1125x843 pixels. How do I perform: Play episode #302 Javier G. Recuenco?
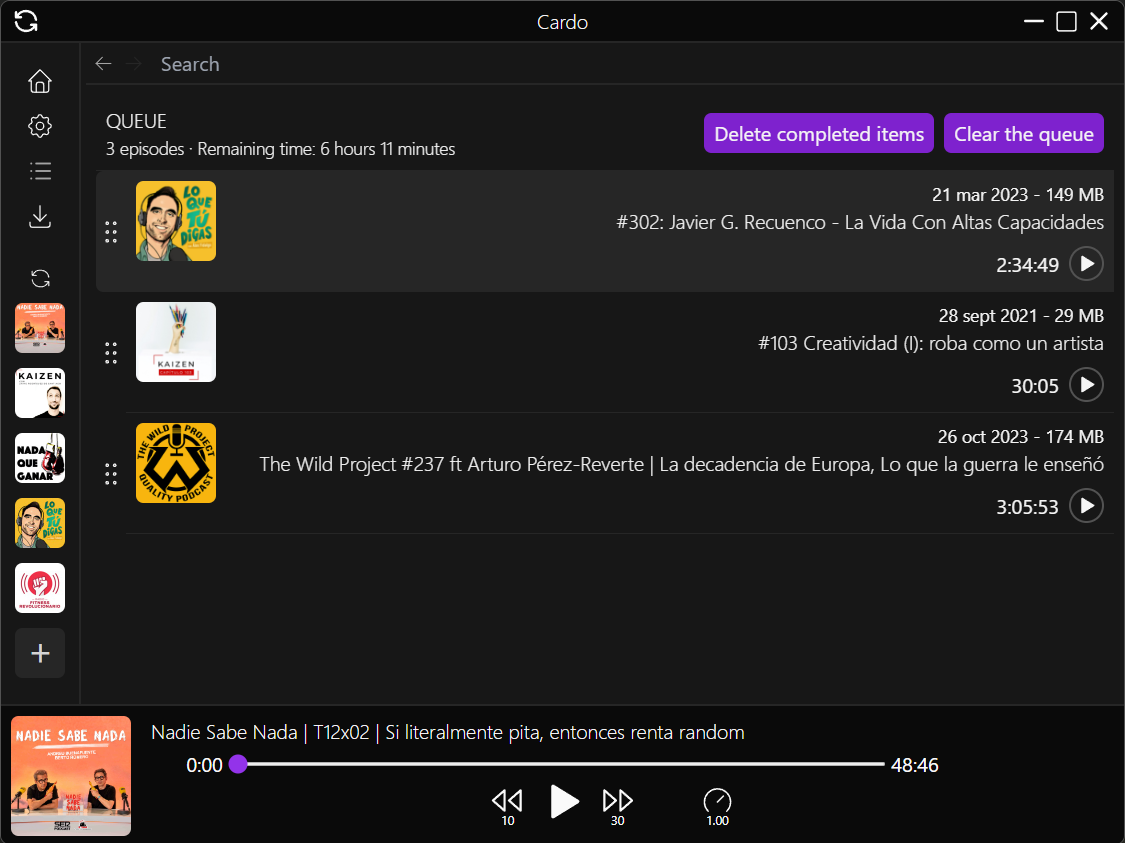pos(1086,264)
